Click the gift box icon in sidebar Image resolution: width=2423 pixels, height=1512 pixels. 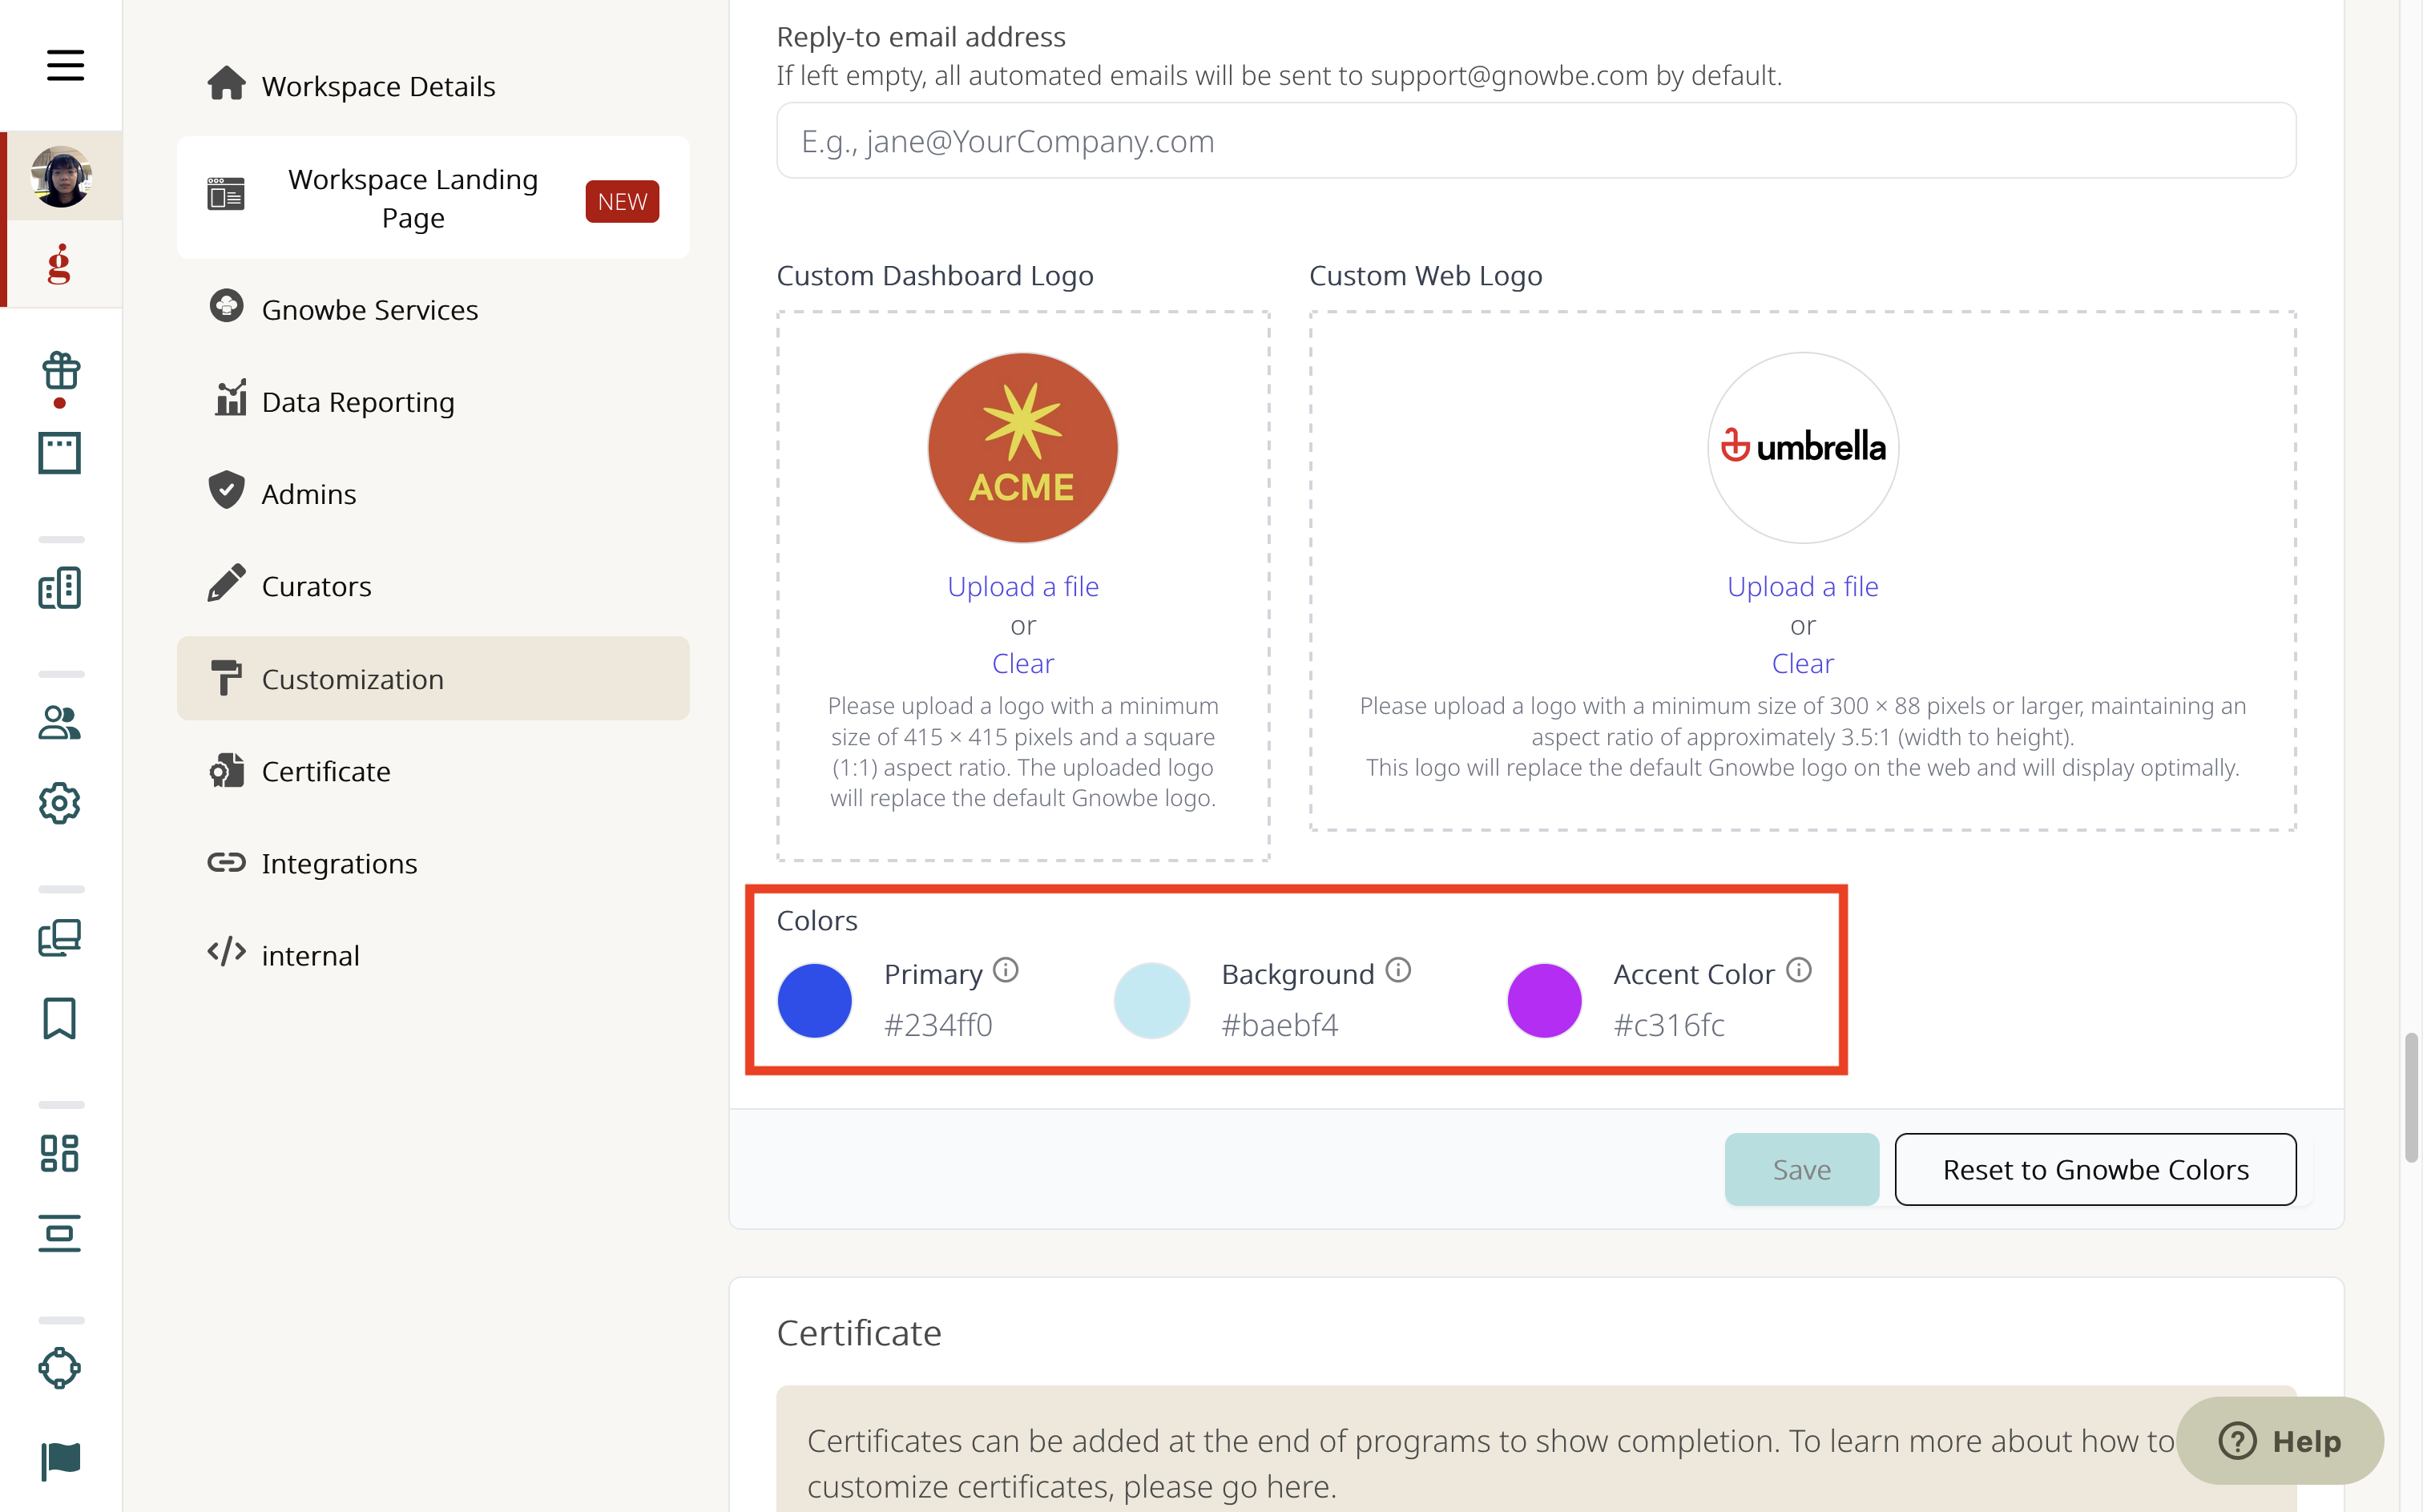point(61,370)
